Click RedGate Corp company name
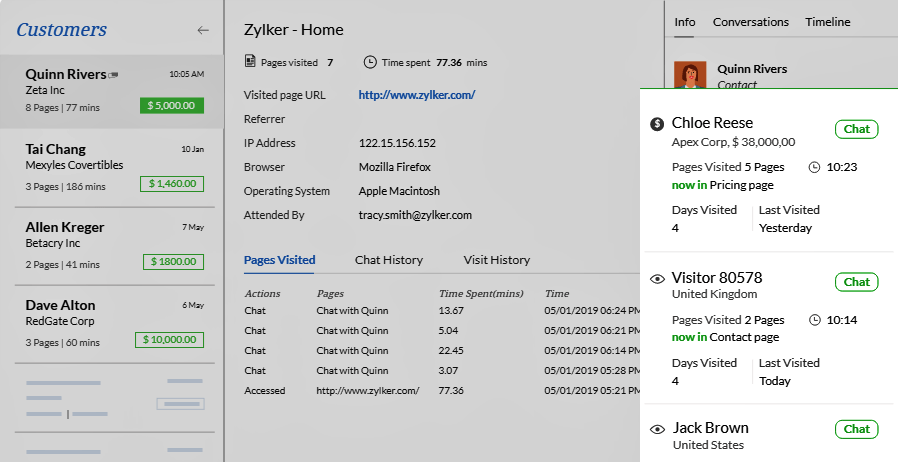898x462 pixels. pyautogui.click(x=60, y=321)
